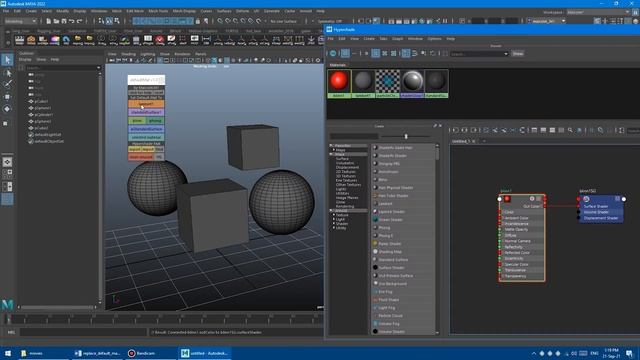The width and height of the screenshot is (640, 360).
Task: Click the round first icon in Hypershade toolbar
Action: click(333, 53)
